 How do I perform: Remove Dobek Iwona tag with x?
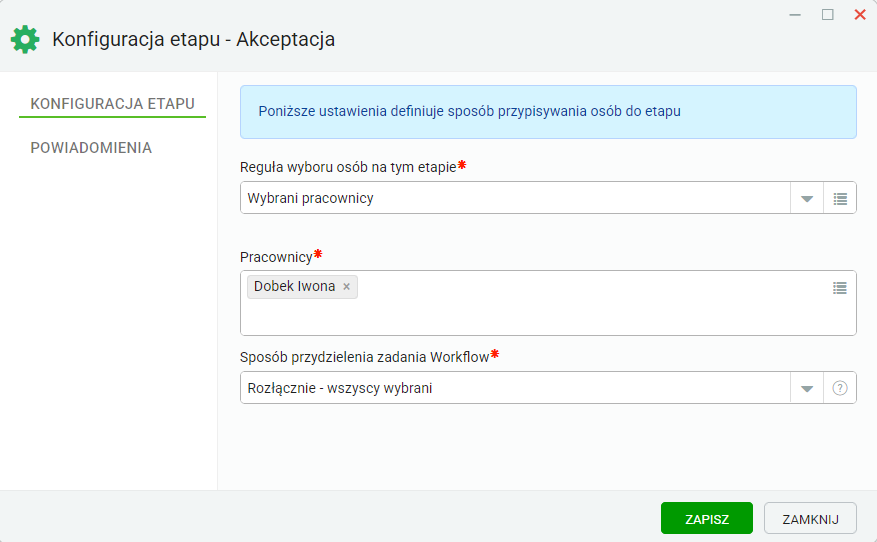click(346, 286)
